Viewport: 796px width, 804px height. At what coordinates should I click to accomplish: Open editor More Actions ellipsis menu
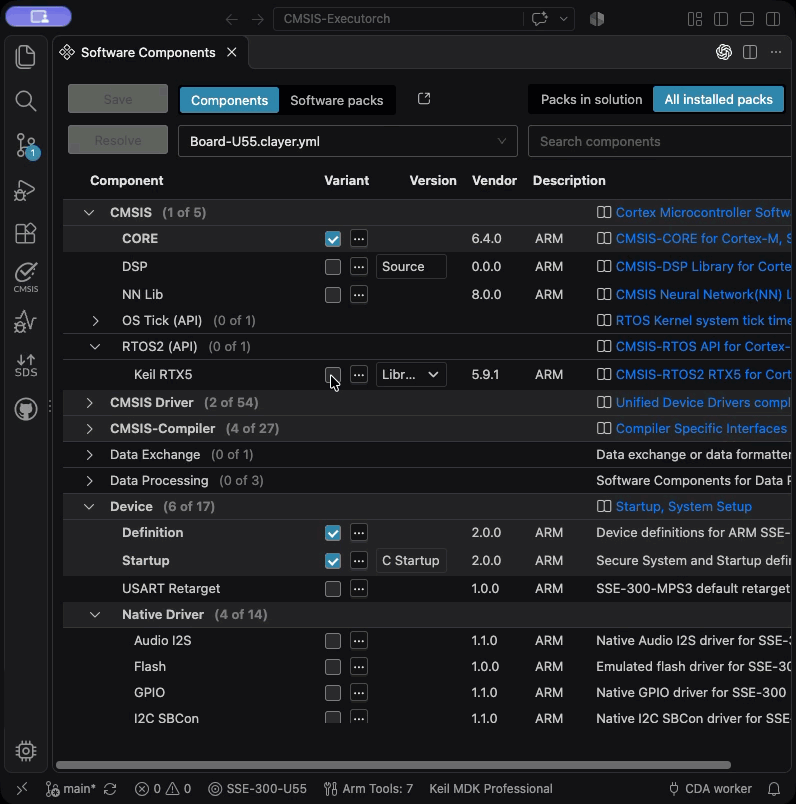(776, 52)
